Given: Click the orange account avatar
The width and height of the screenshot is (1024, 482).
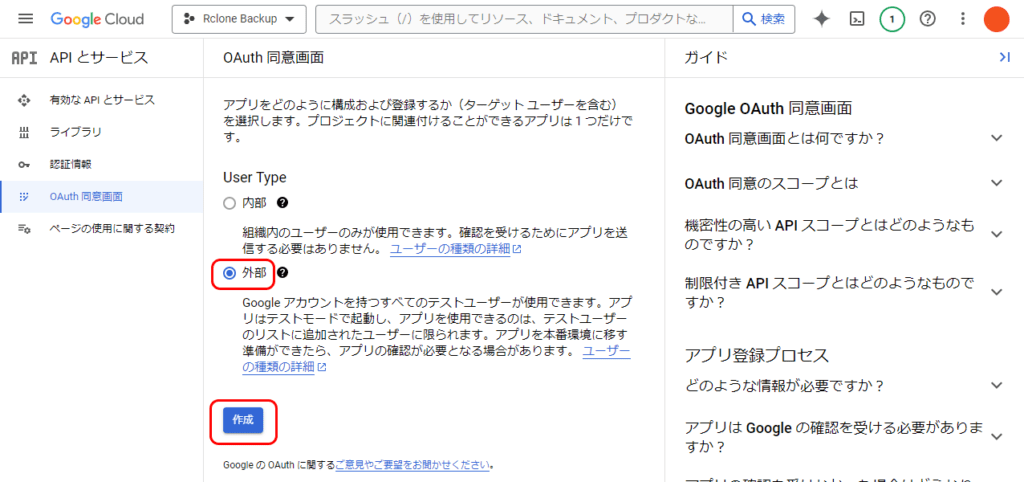Looking at the screenshot, I should click(x=997, y=19).
